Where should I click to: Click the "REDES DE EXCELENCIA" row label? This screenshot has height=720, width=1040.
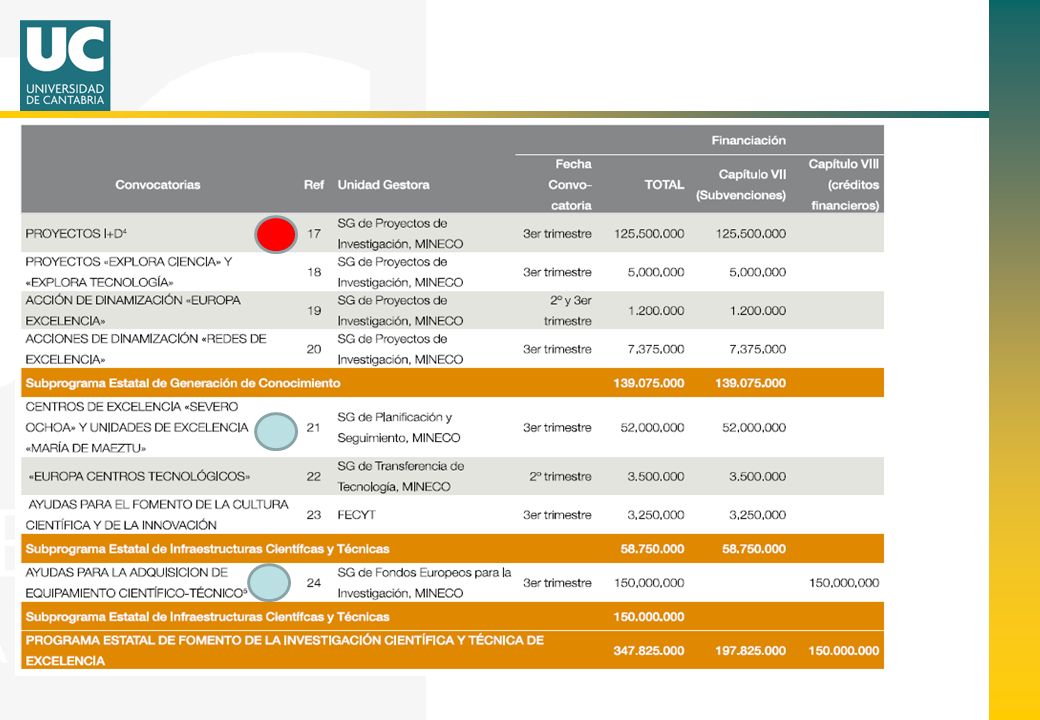[146, 349]
